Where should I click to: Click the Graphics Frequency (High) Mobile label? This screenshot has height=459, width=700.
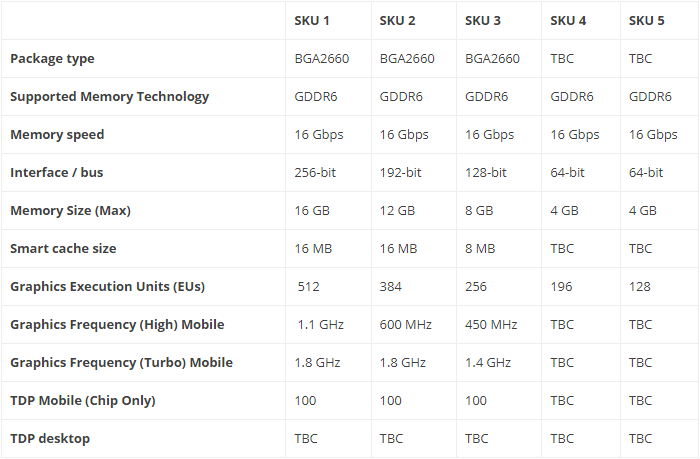point(117,325)
